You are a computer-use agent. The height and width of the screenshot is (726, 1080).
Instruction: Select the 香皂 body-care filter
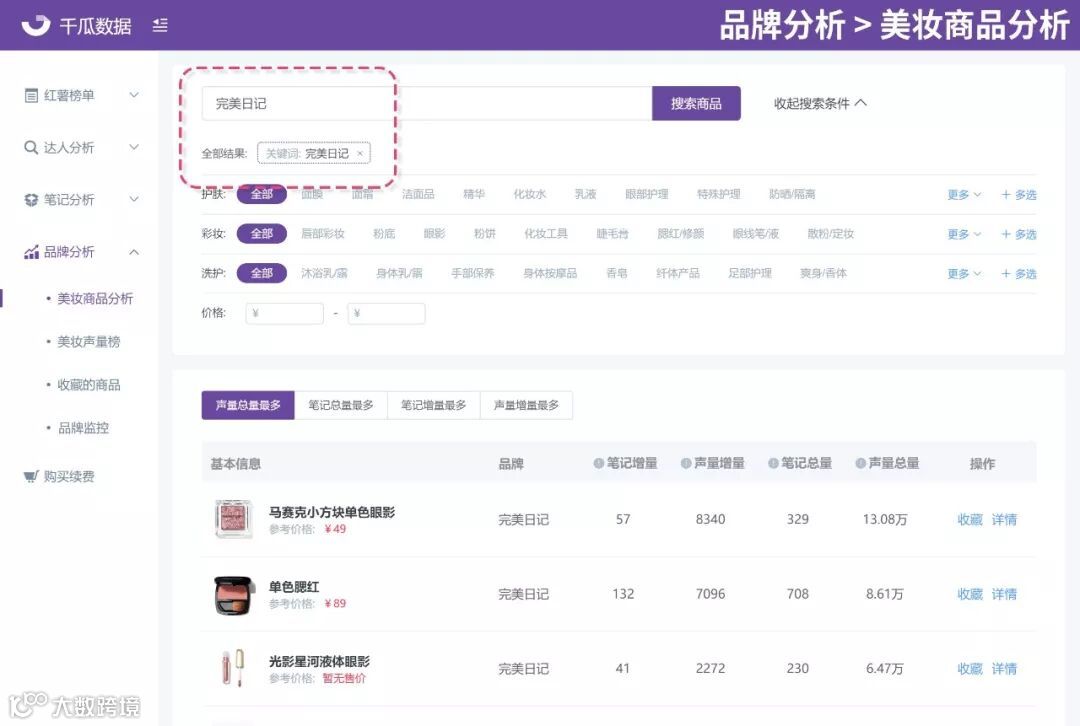click(x=616, y=273)
